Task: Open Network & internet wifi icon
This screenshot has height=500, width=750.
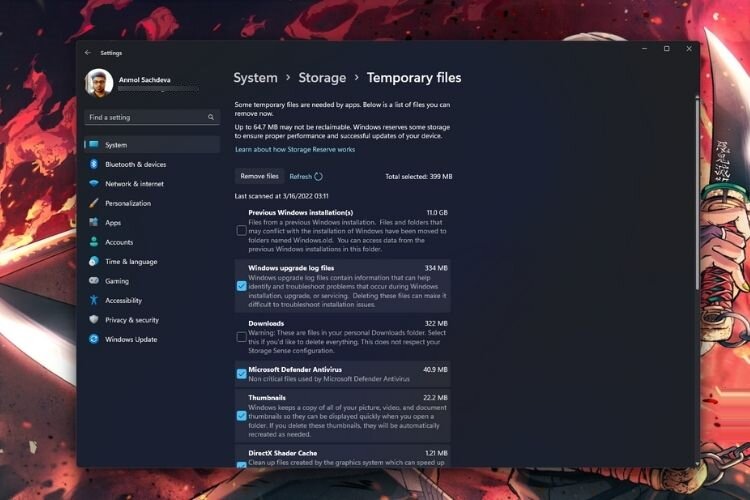Action: [x=94, y=183]
